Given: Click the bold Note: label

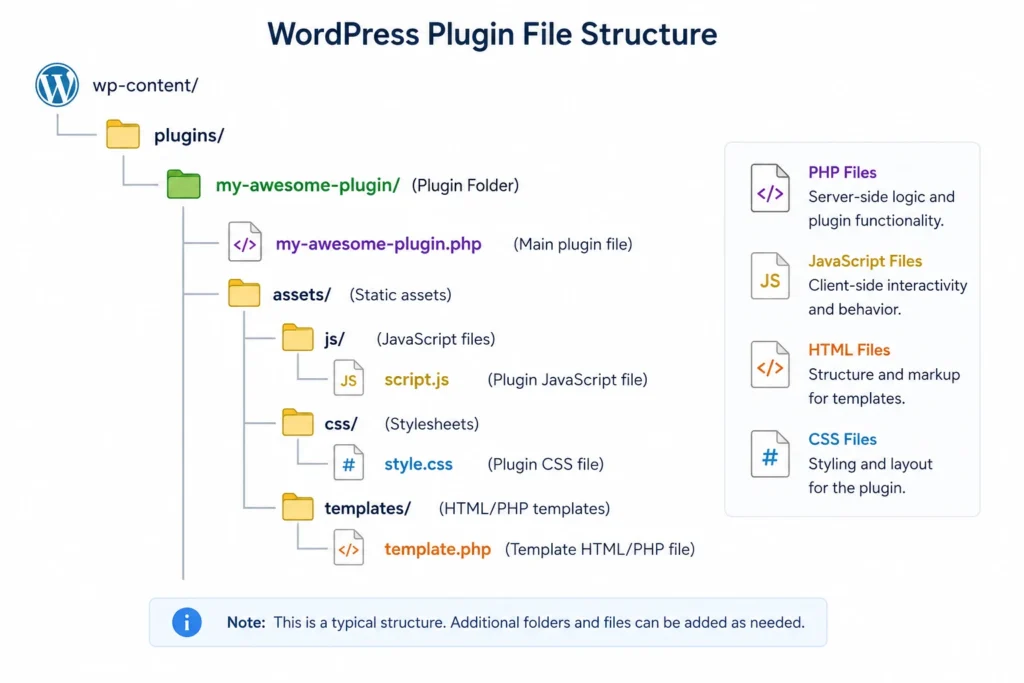Looking at the screenshot, I should pos(246,622).
